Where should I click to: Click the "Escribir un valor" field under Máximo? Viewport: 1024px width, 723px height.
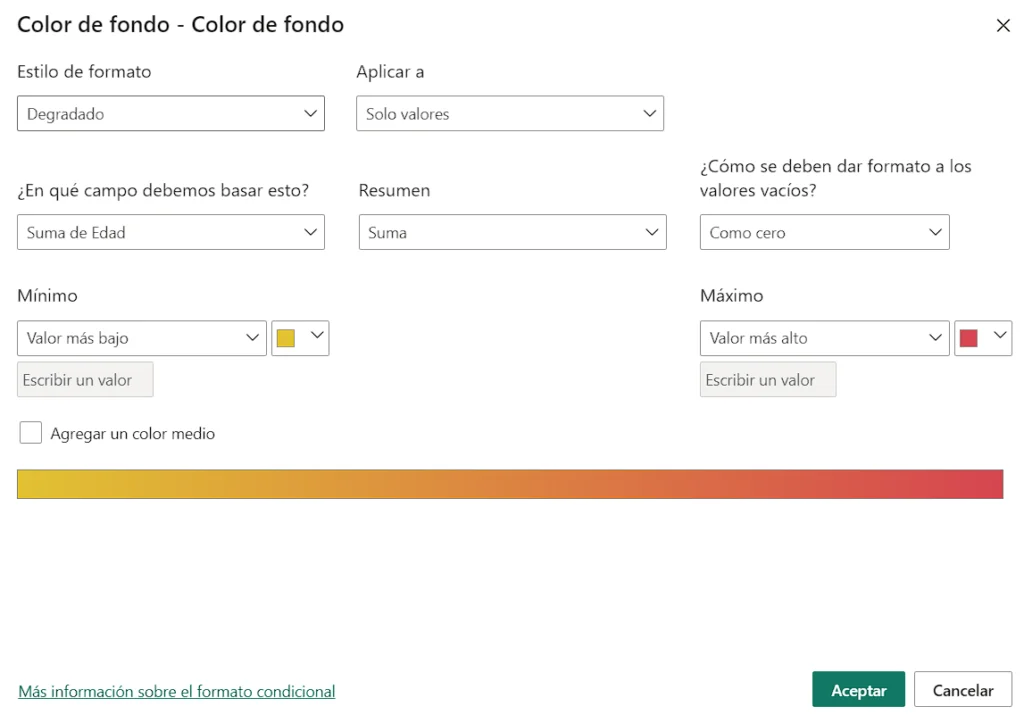(768, 379)
